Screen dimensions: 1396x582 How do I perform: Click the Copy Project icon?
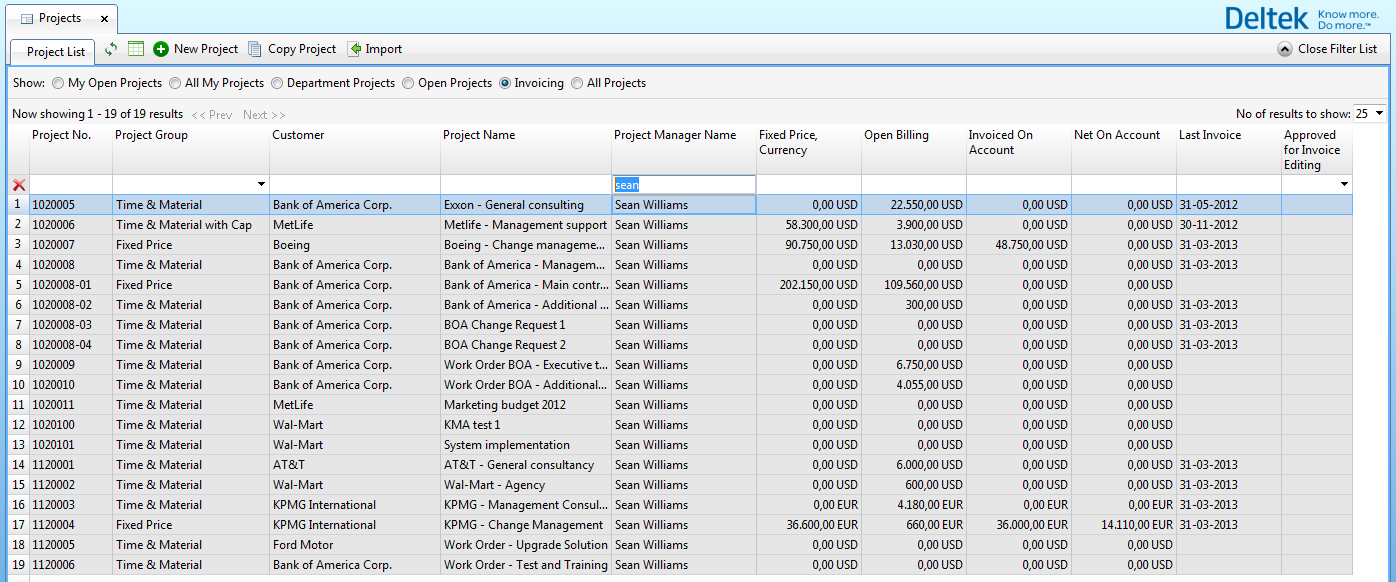tap(255, 49)
